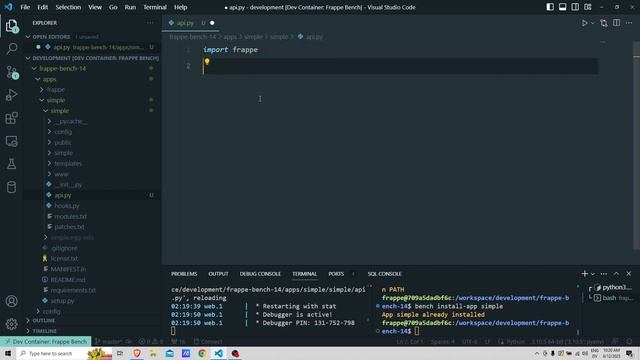Select the python3 terminal instance
The height and width of the screenshot is (360, 640).
(x=613, y=288)
